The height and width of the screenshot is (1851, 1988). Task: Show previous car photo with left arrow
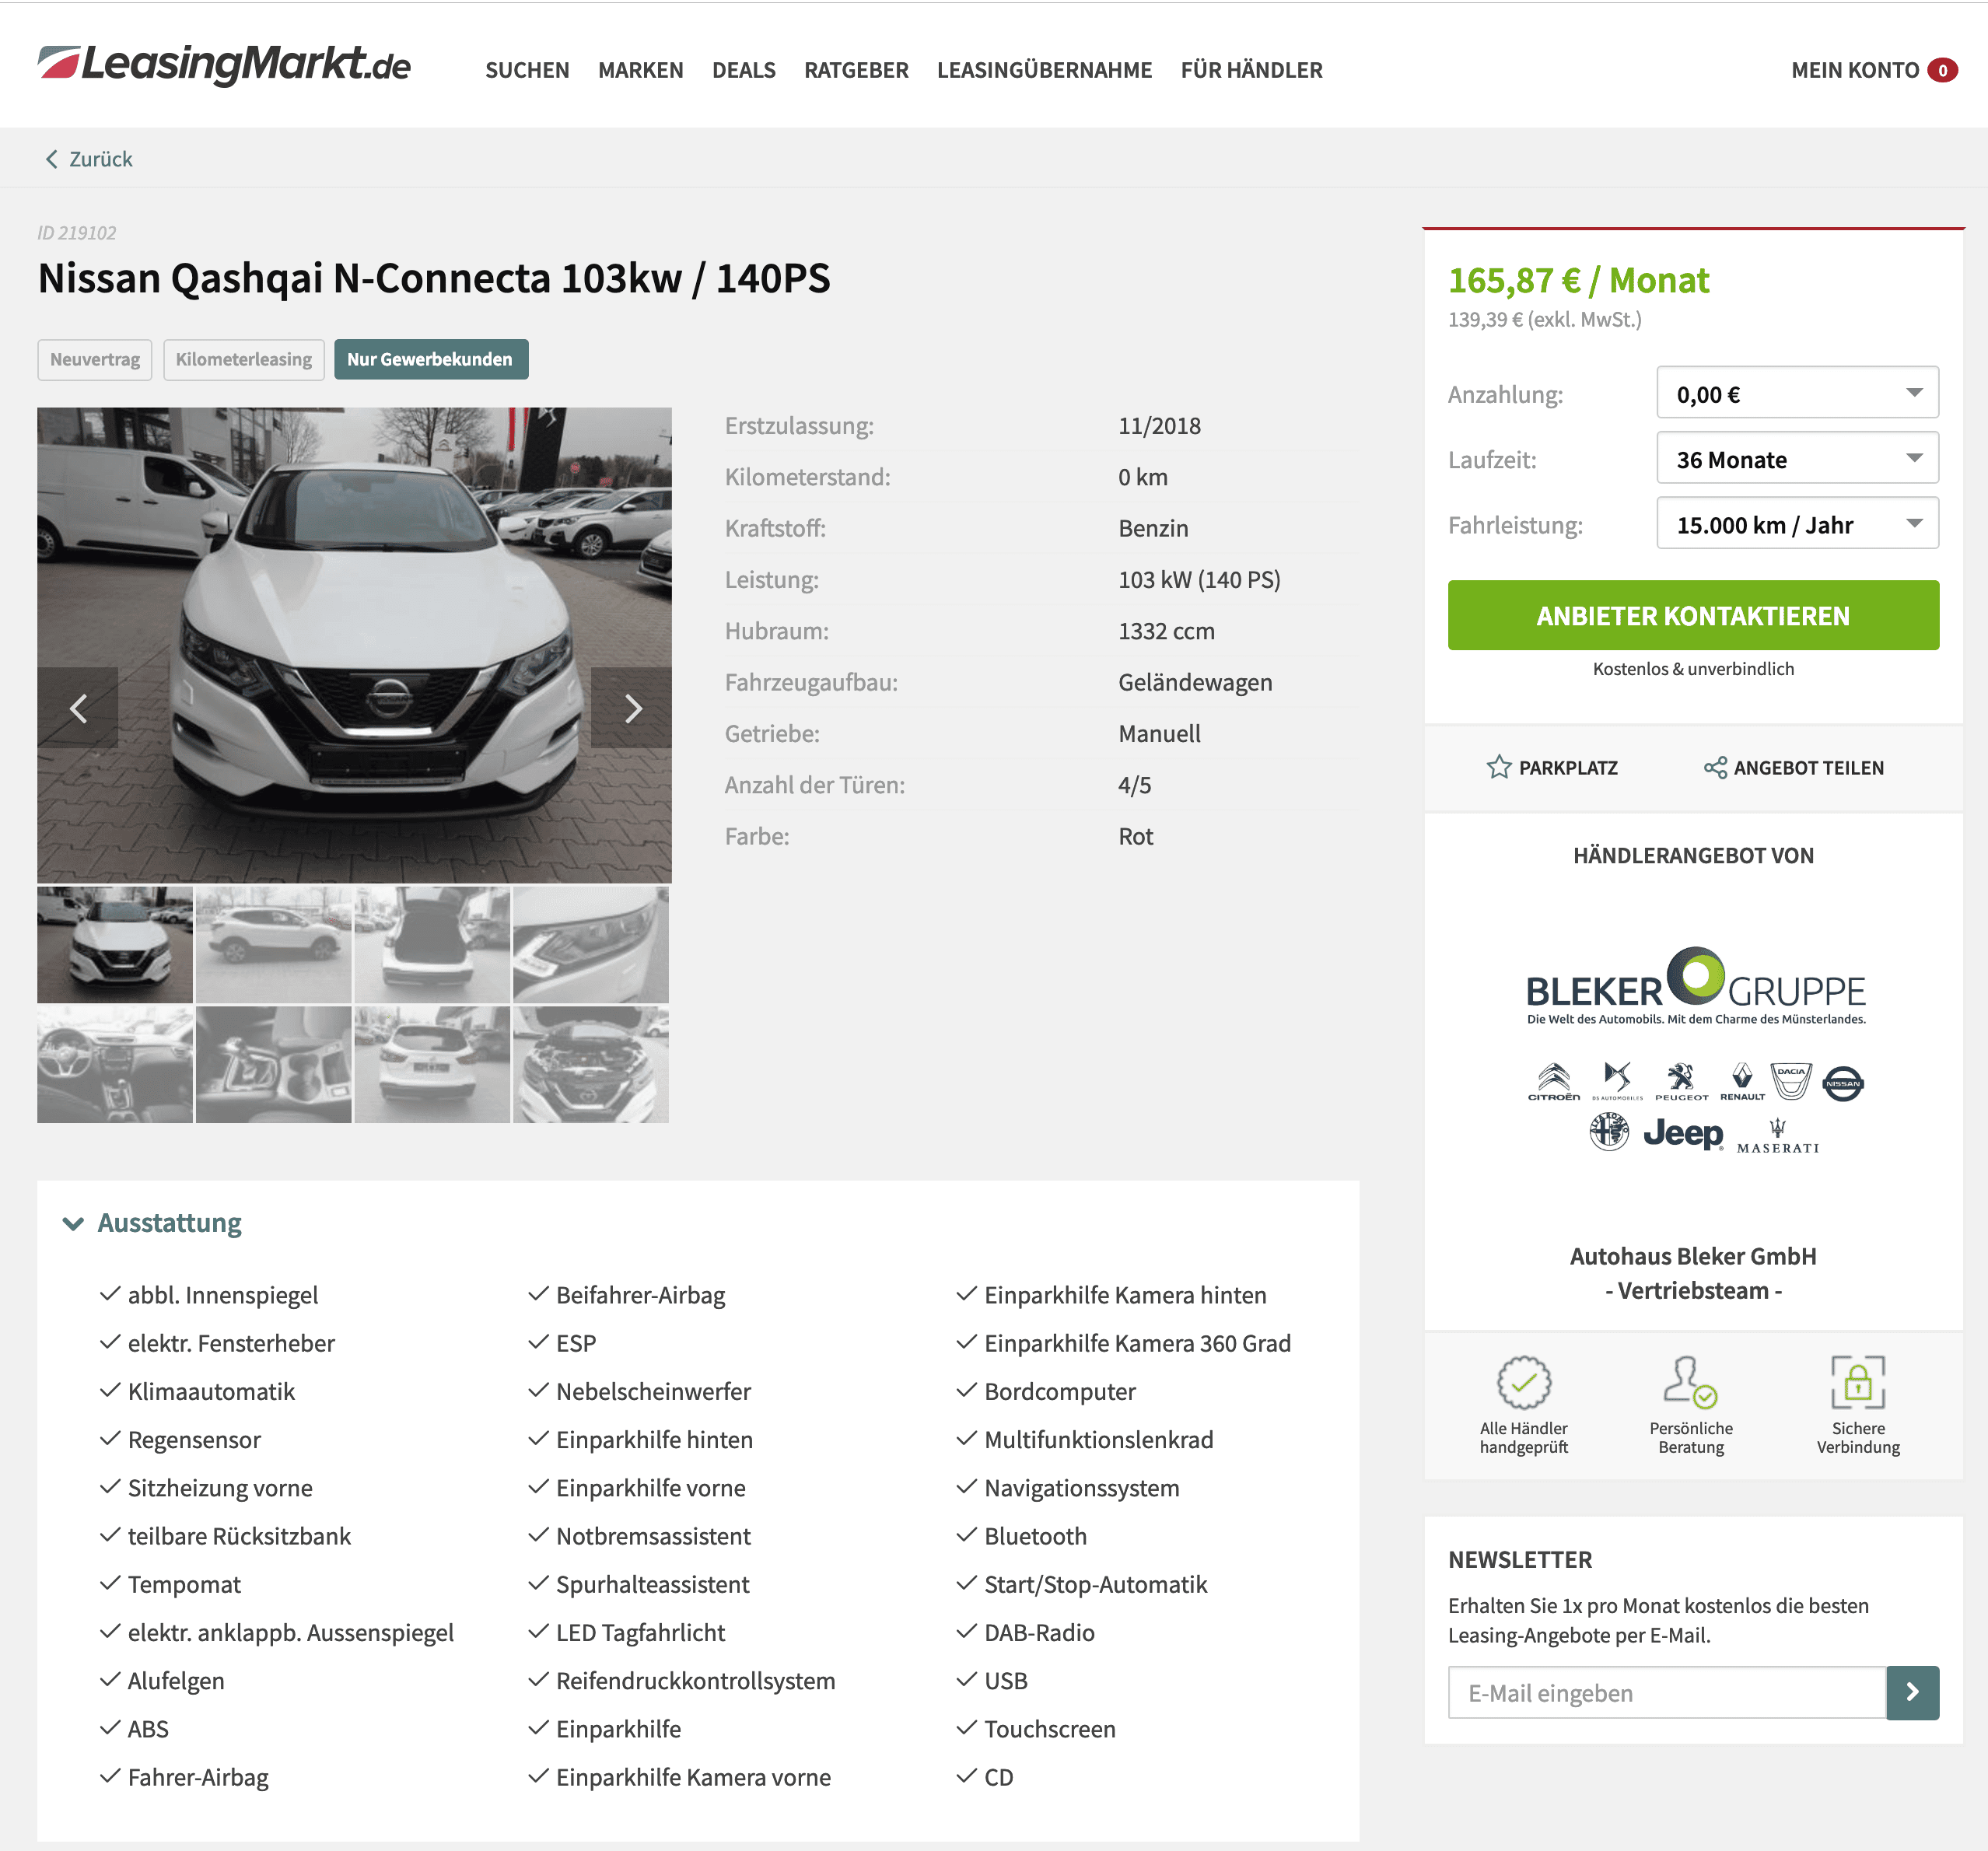tap(78, 708)
